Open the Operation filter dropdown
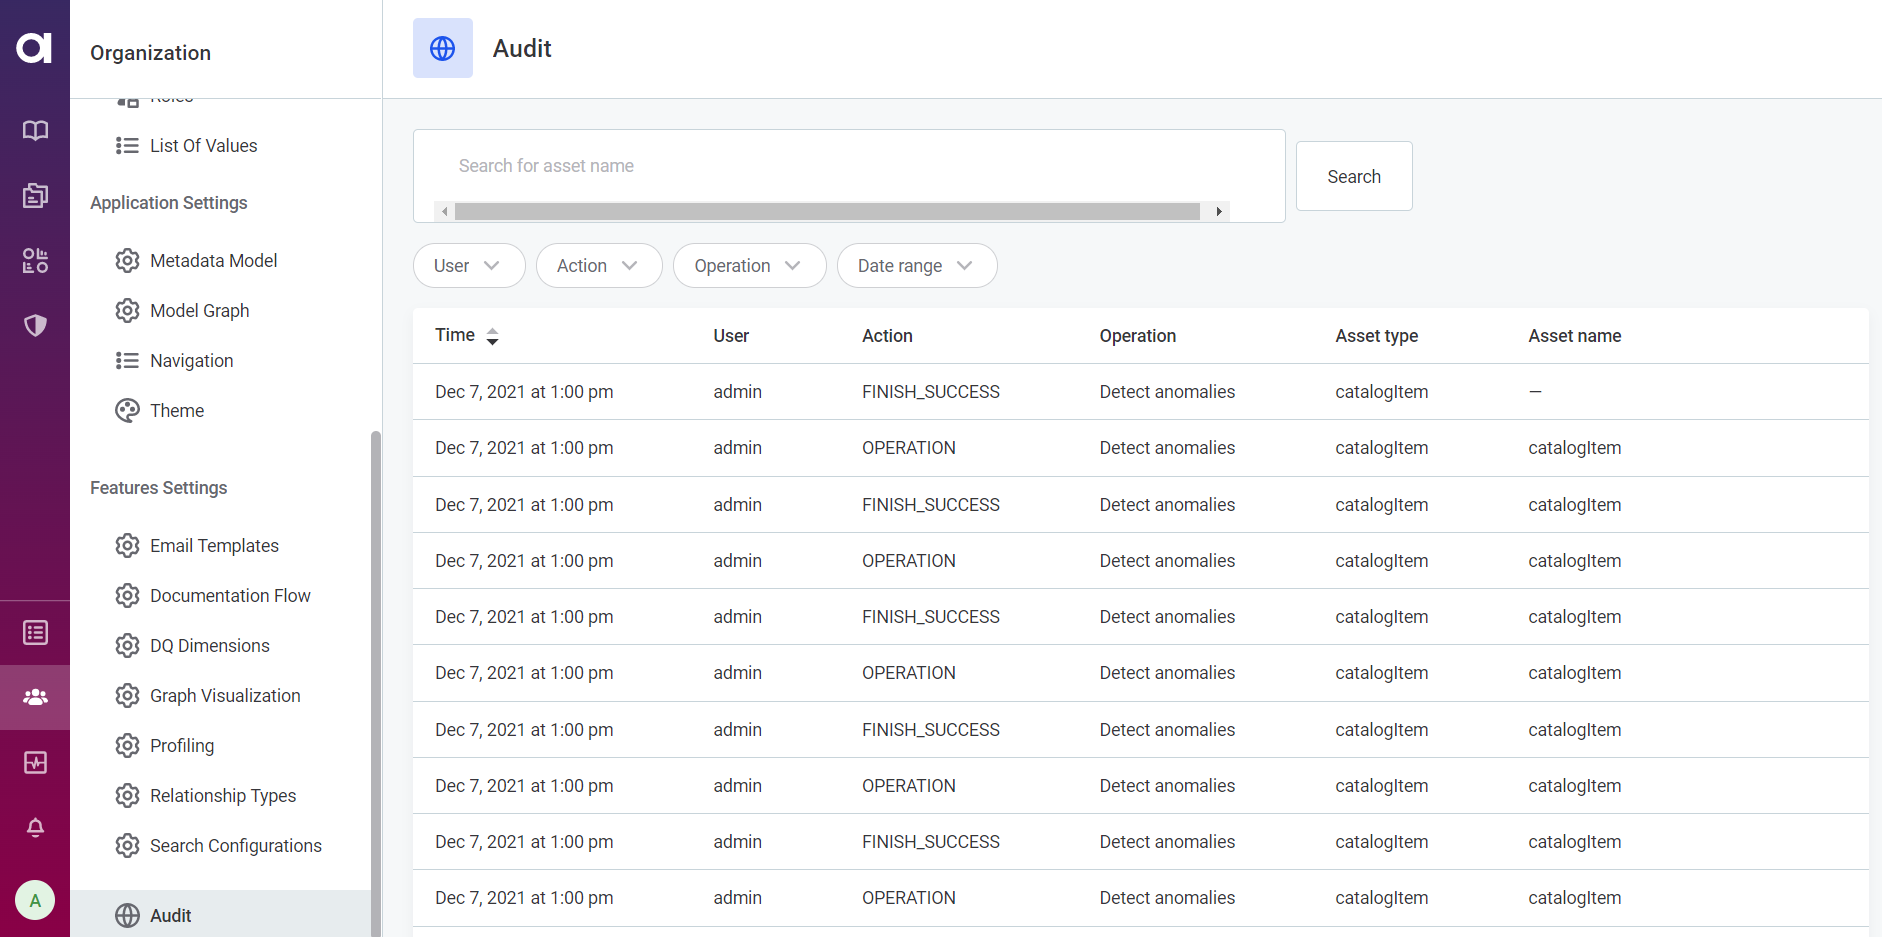The image size is (1882, 937). click(x=749, y=265)
